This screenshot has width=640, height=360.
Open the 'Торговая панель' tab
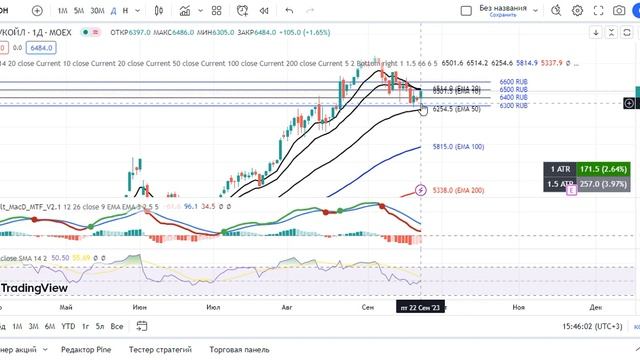tap(239, 349)
